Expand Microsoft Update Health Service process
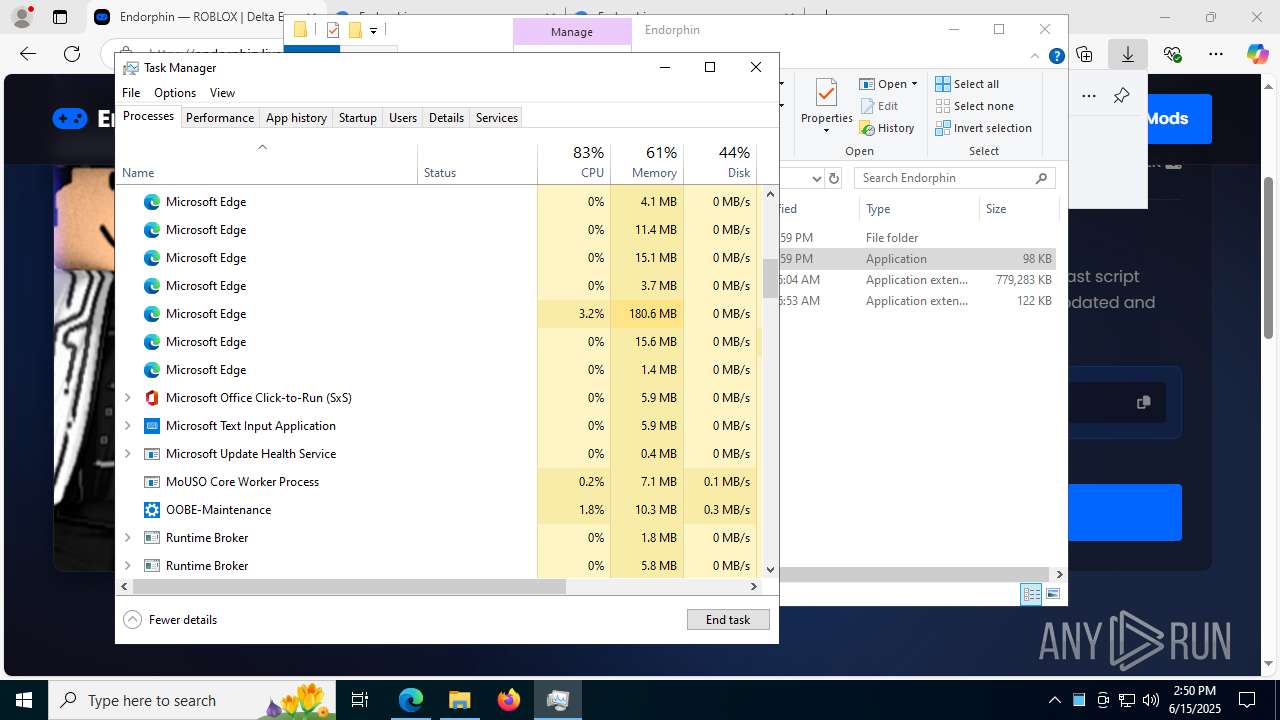Viewport: 1280px width, 720px height. (127, 454)
